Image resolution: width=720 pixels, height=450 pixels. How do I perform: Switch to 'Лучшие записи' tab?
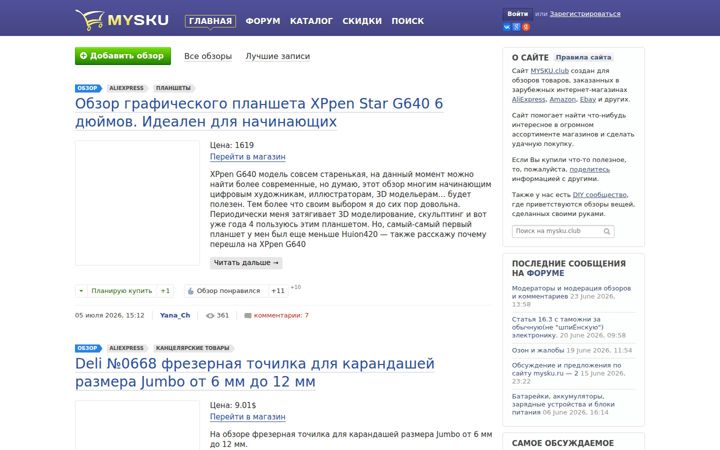point(277,56)
